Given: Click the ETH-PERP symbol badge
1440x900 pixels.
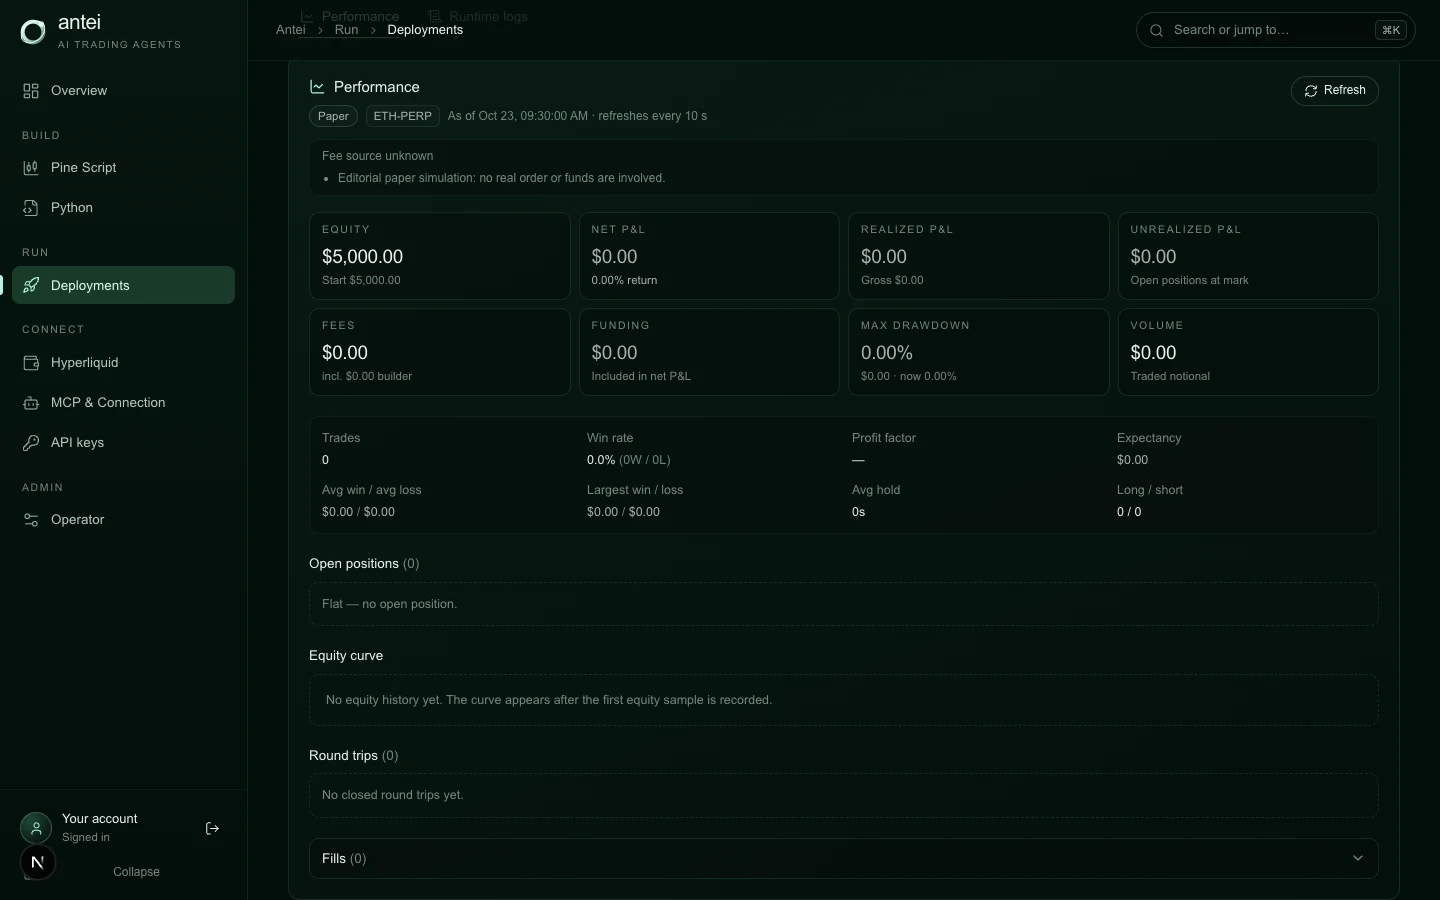Looking at the screenshot, I should pos(403,116).
